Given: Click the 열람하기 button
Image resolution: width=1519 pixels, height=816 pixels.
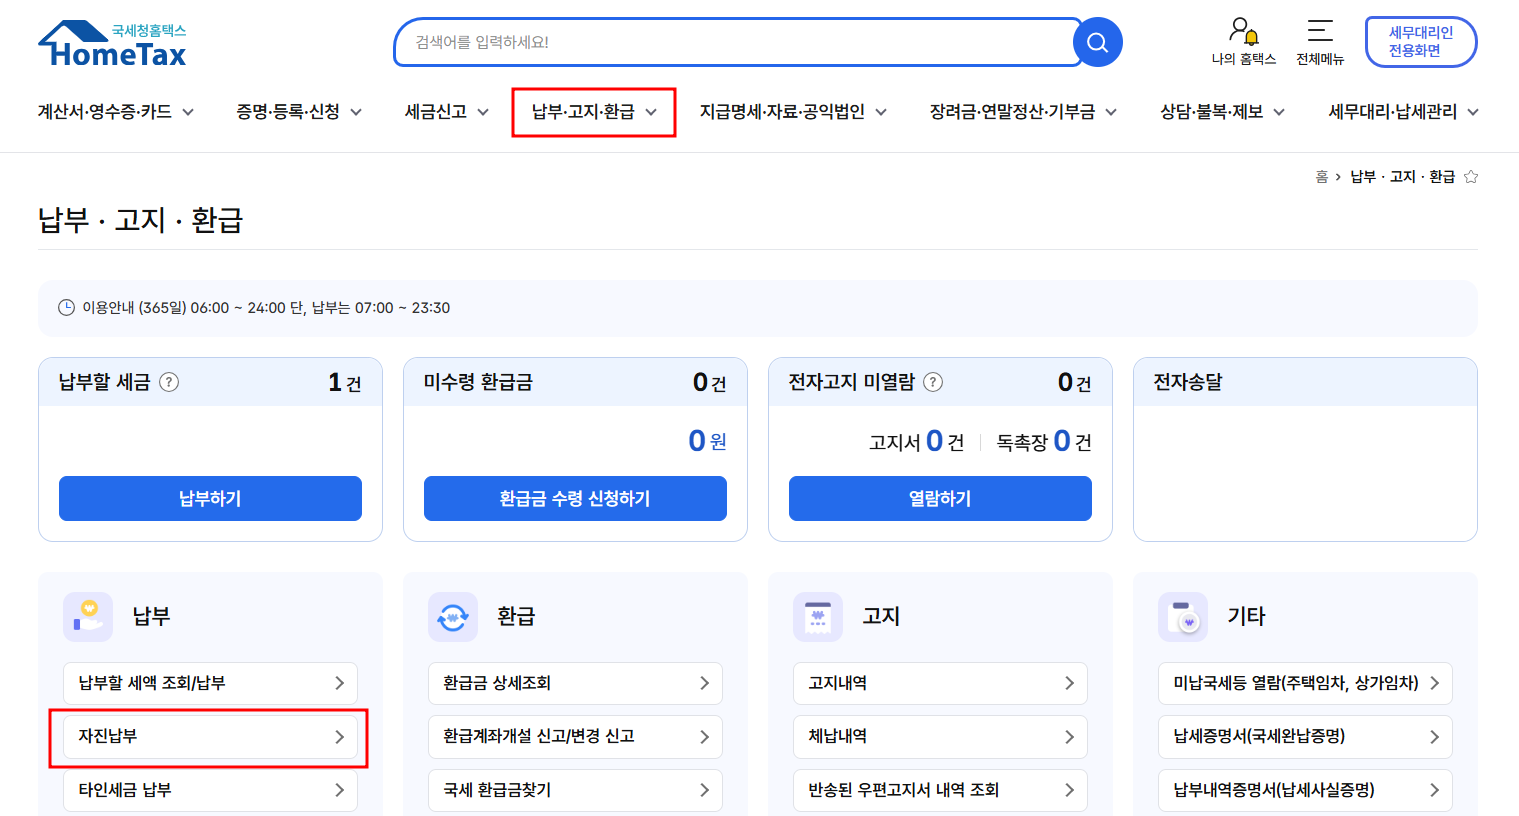Looking at the screenshot, I should pyautogui.click(x=939, y=498).
